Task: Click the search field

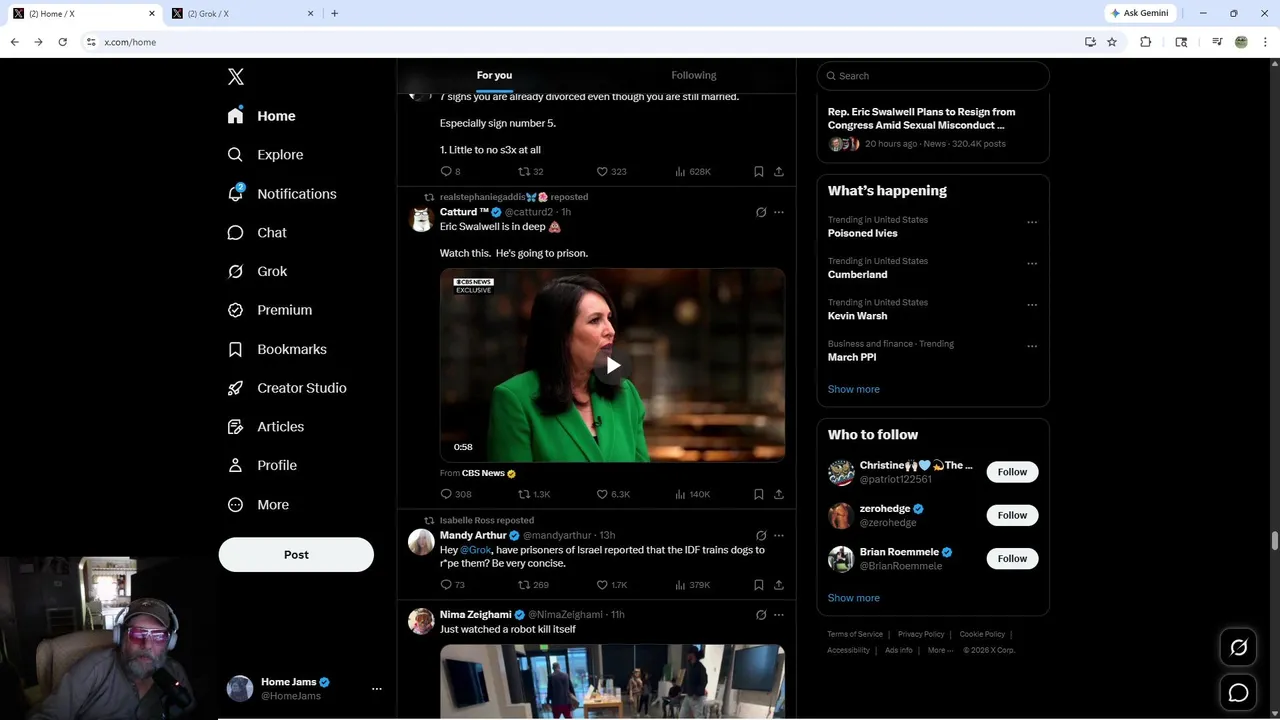Action: point(933,76)
